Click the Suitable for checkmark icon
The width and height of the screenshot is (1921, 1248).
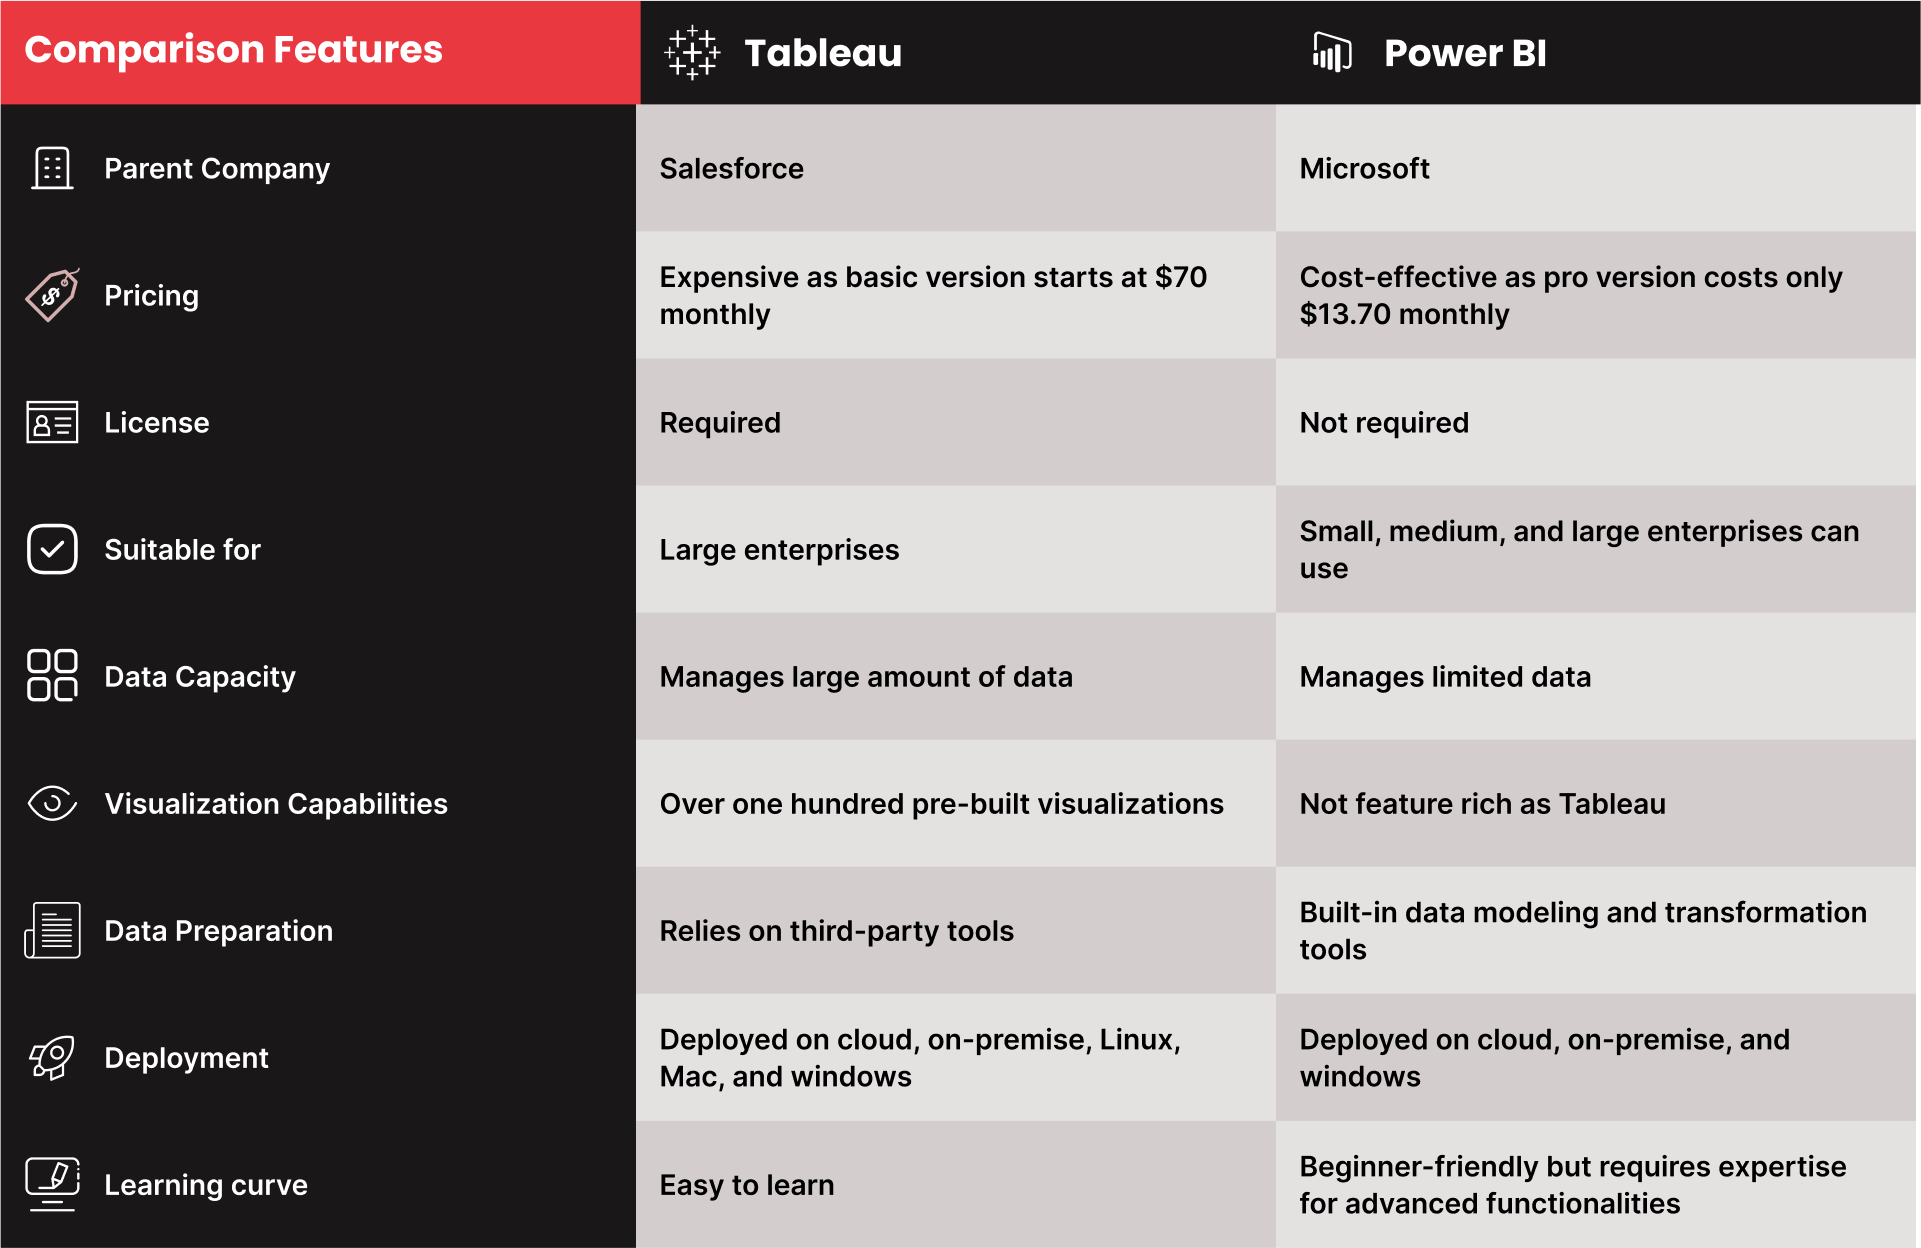(52, 549)
